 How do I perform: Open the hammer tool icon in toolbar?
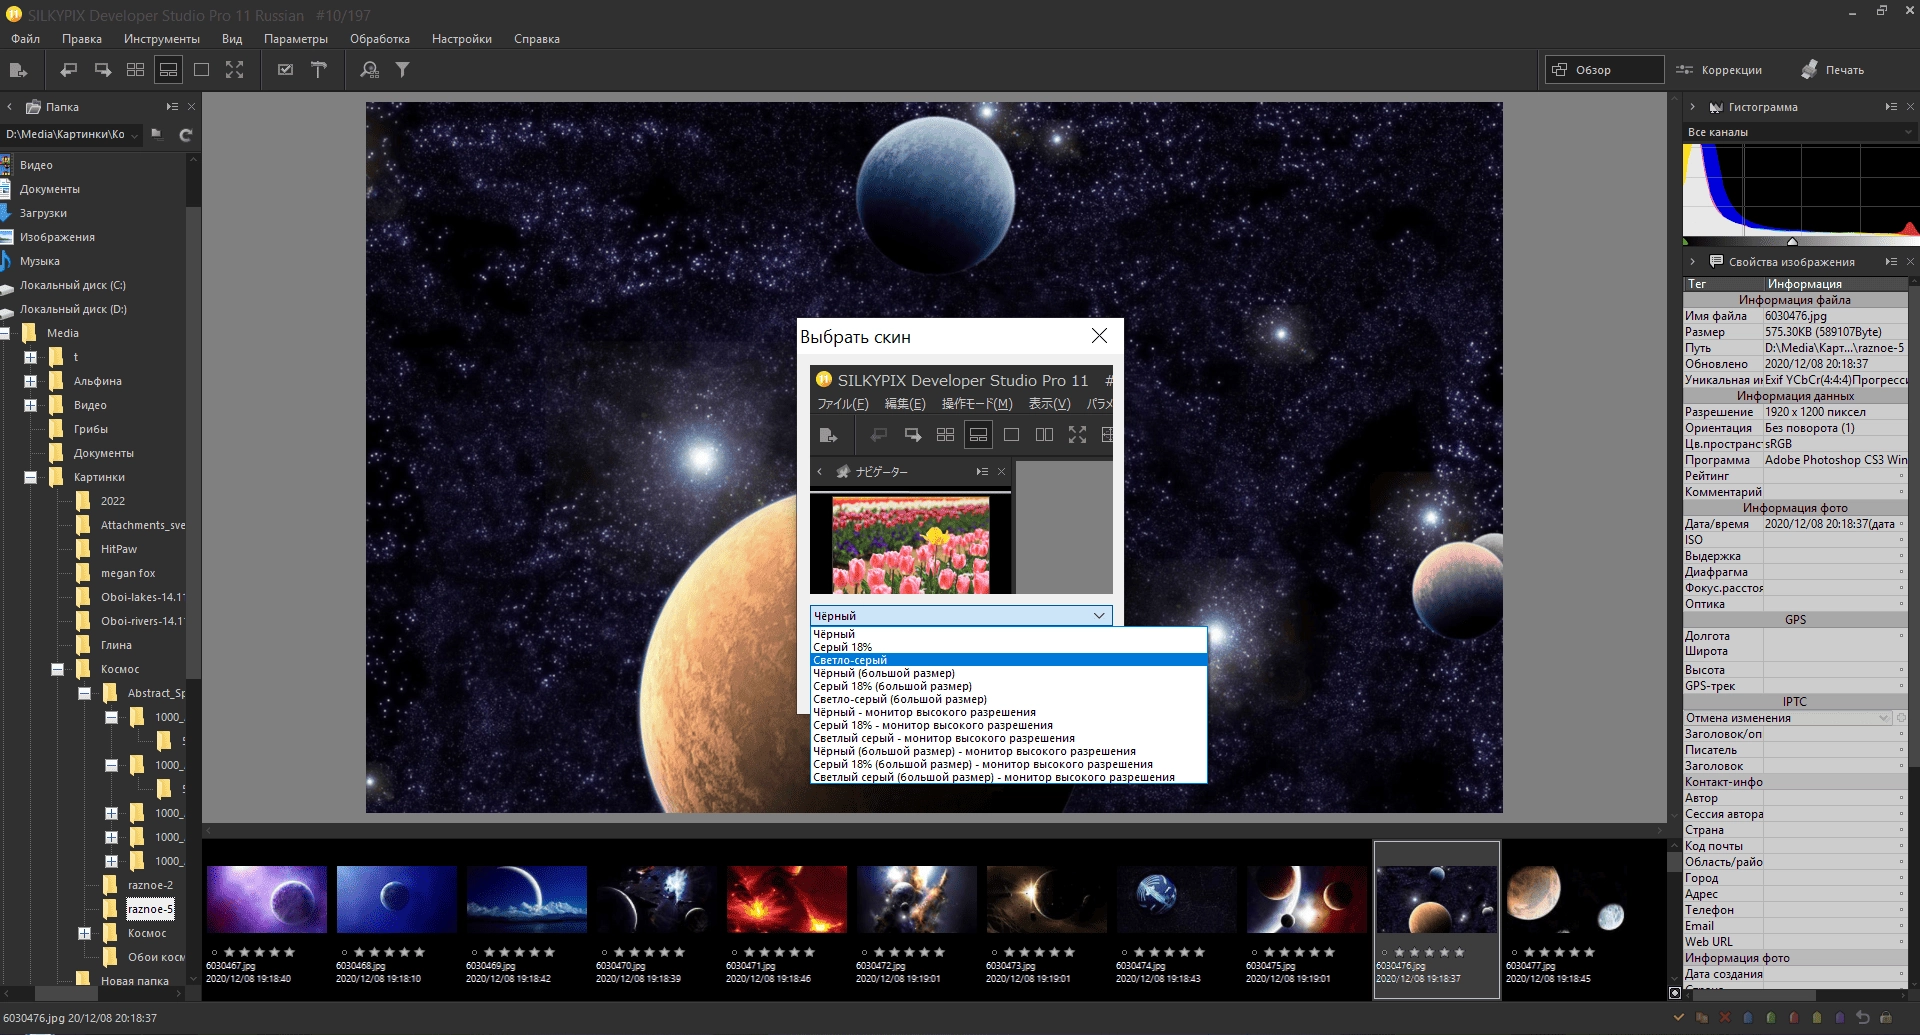click(x=319, y=70)
